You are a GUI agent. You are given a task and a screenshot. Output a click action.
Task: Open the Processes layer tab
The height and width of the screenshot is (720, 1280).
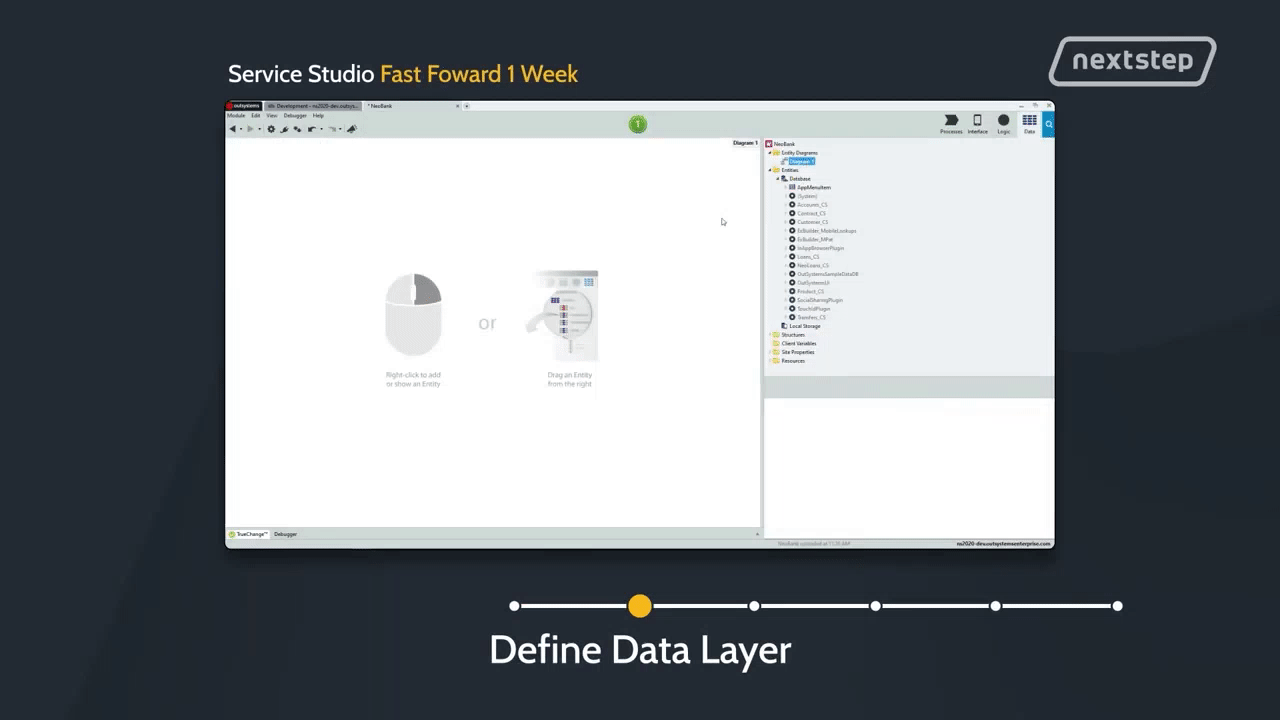[x=951, y=123]
